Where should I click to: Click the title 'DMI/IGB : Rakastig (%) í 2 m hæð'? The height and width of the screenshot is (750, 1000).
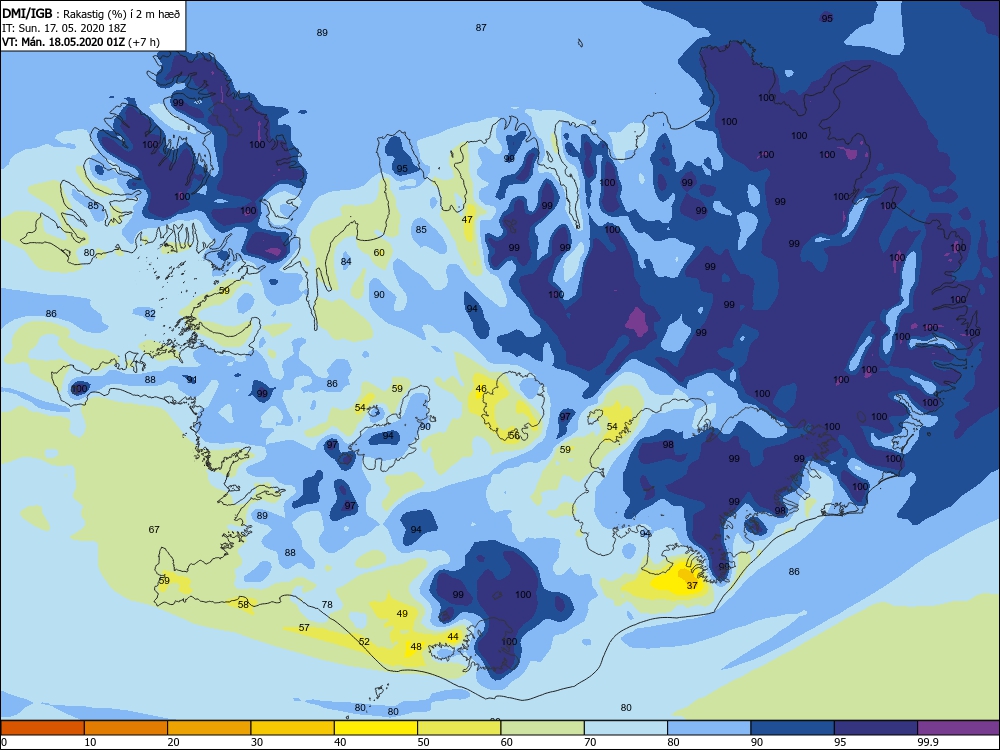point(91,13)
